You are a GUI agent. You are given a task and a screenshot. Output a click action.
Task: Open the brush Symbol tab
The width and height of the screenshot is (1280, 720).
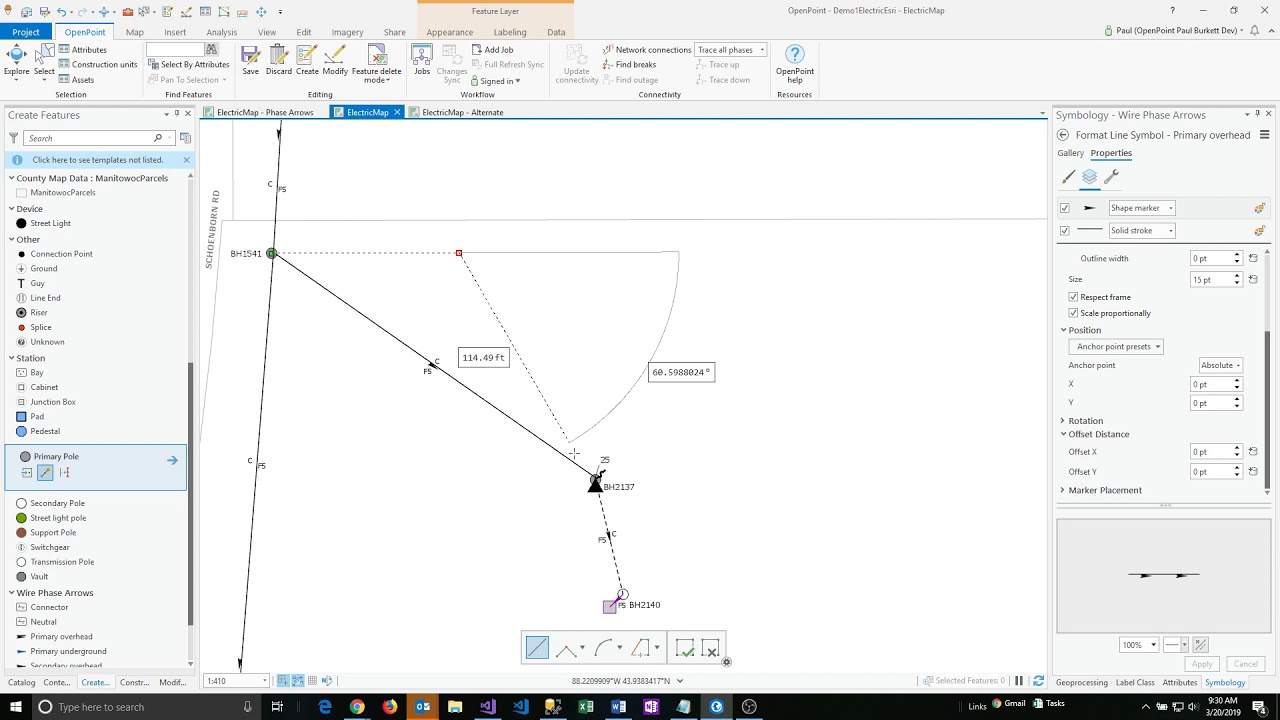1068,177
